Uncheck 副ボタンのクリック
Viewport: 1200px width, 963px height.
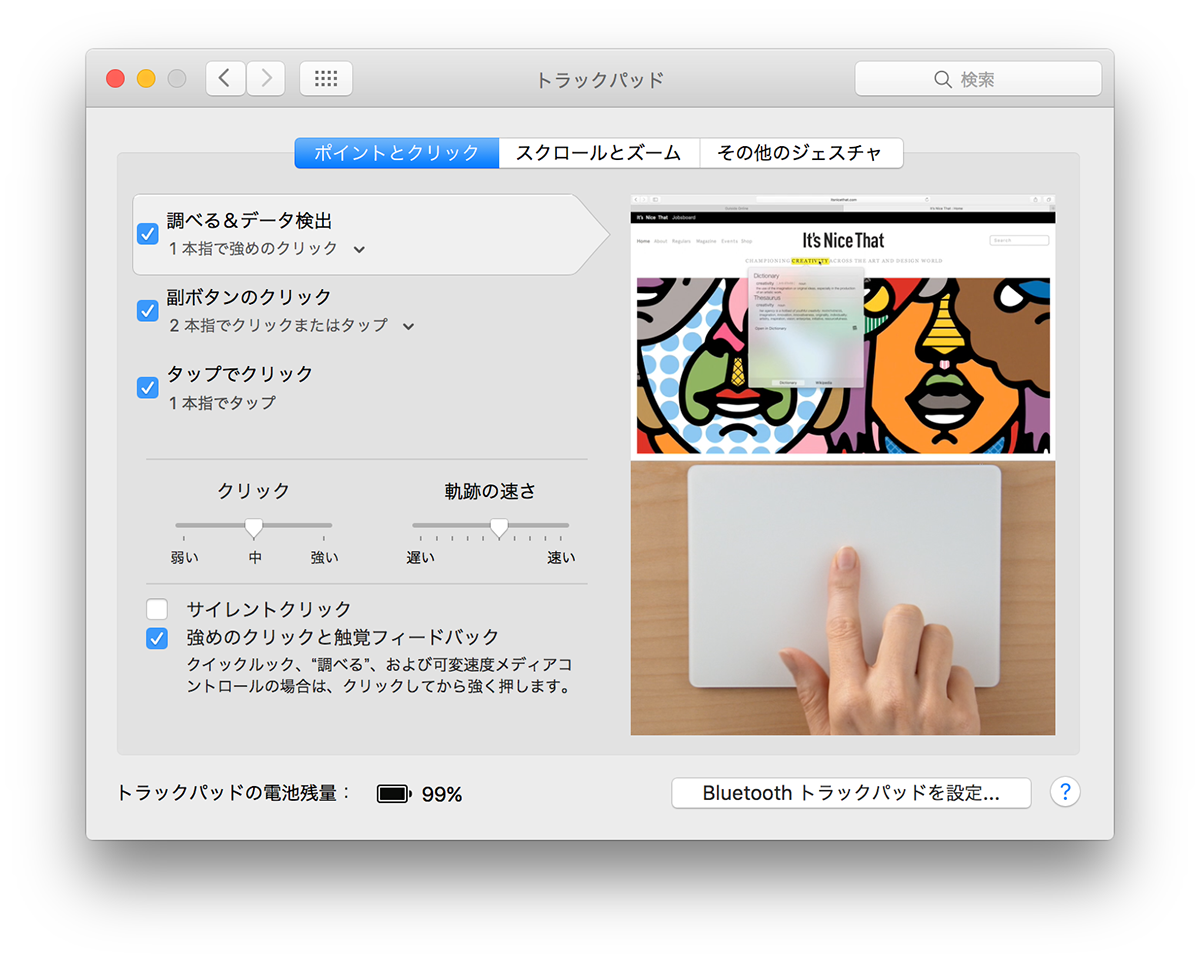pyautogui.click(x=147, y=310)
